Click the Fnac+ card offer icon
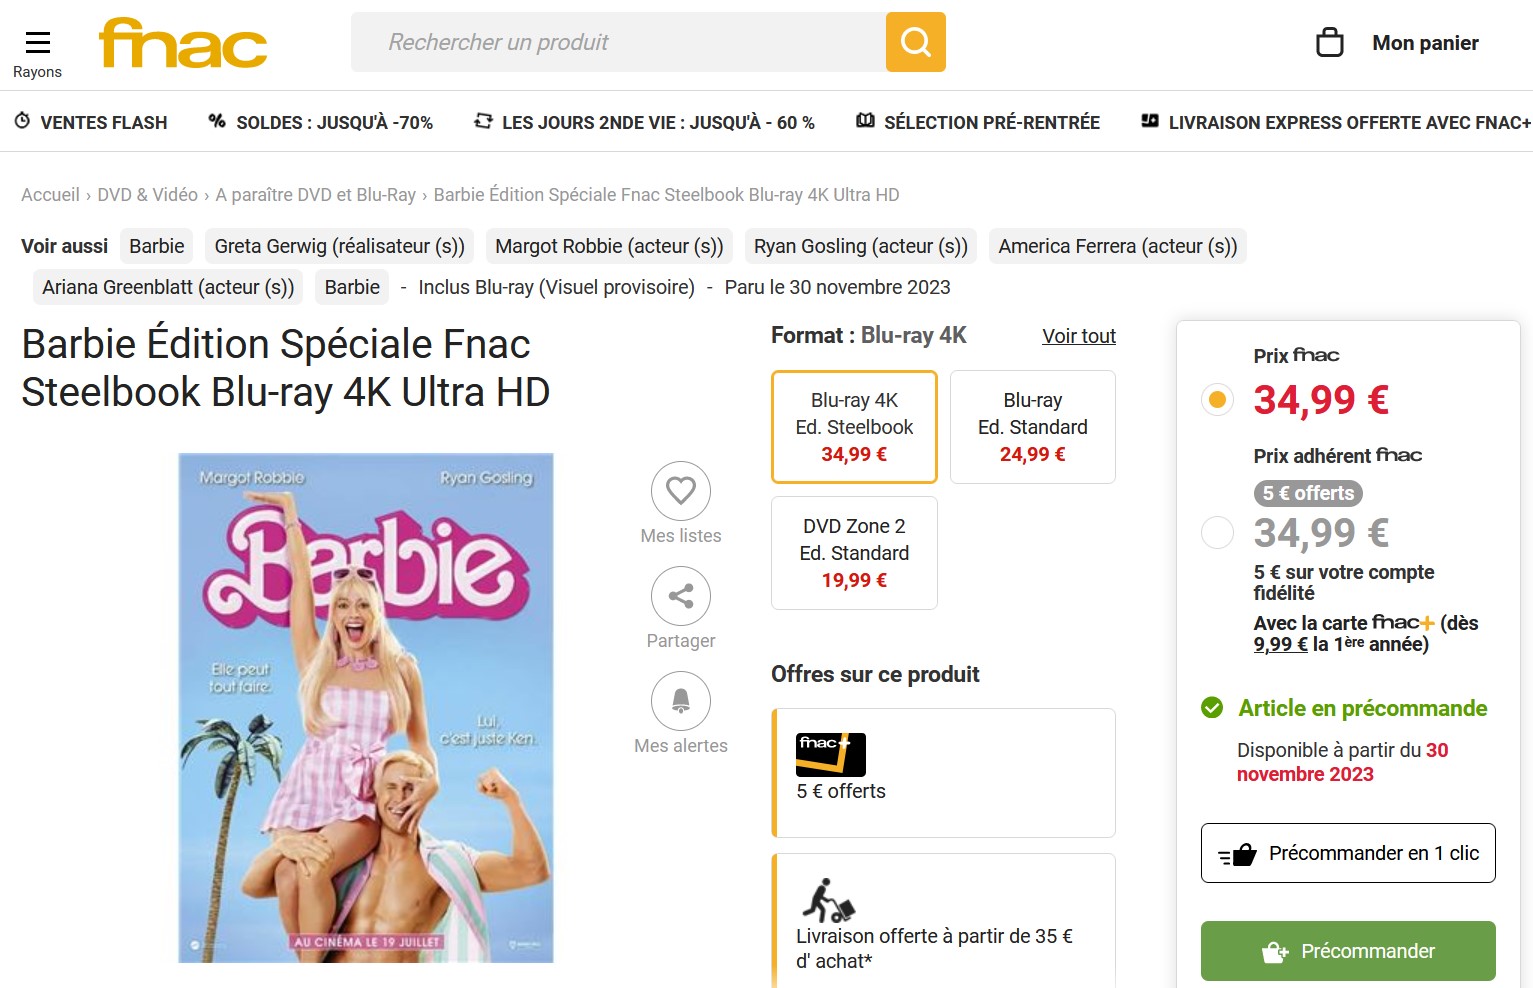The height and width of the screenshot is (988, 1533). (830, 755)
